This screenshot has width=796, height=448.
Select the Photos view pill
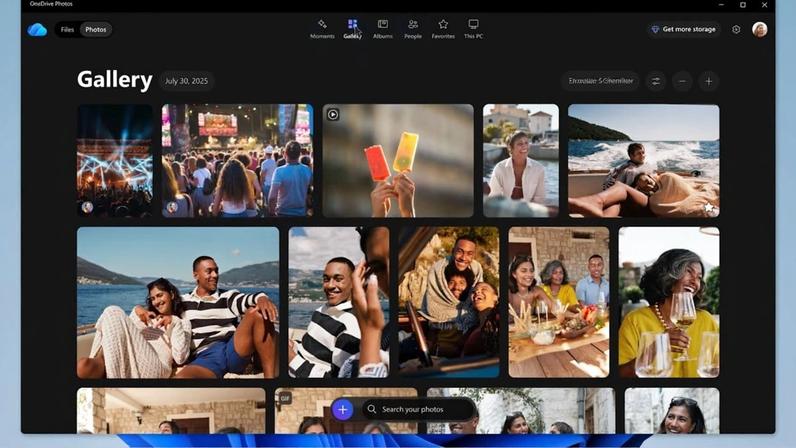pos(96,29)
